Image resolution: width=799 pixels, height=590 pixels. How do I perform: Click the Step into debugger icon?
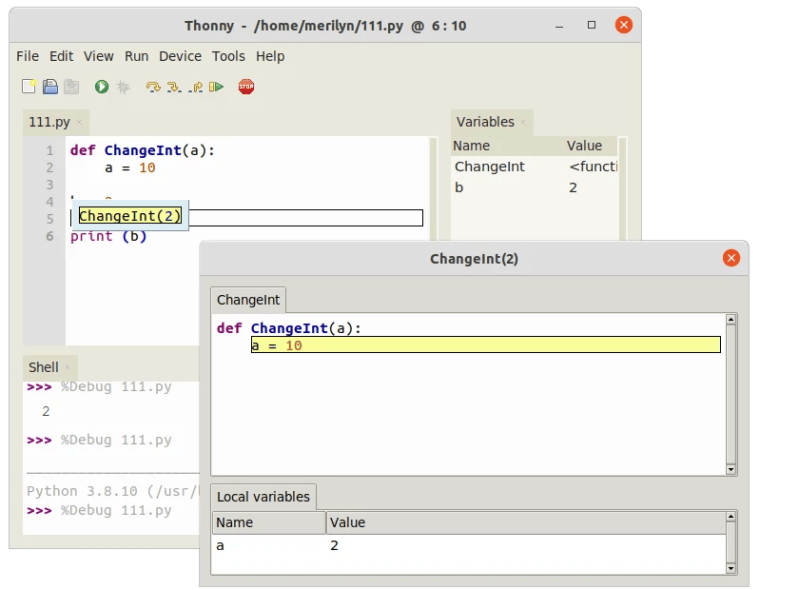pos(174,87)
